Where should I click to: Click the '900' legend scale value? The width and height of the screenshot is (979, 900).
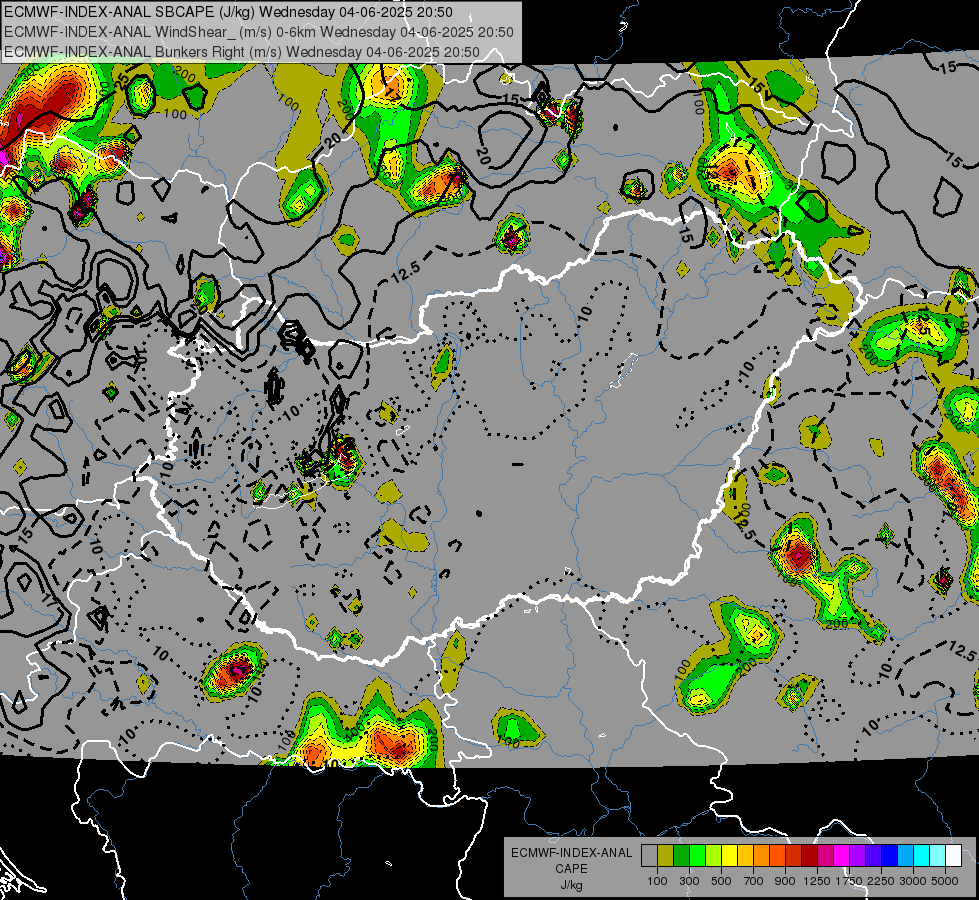(x=785, y=881)
